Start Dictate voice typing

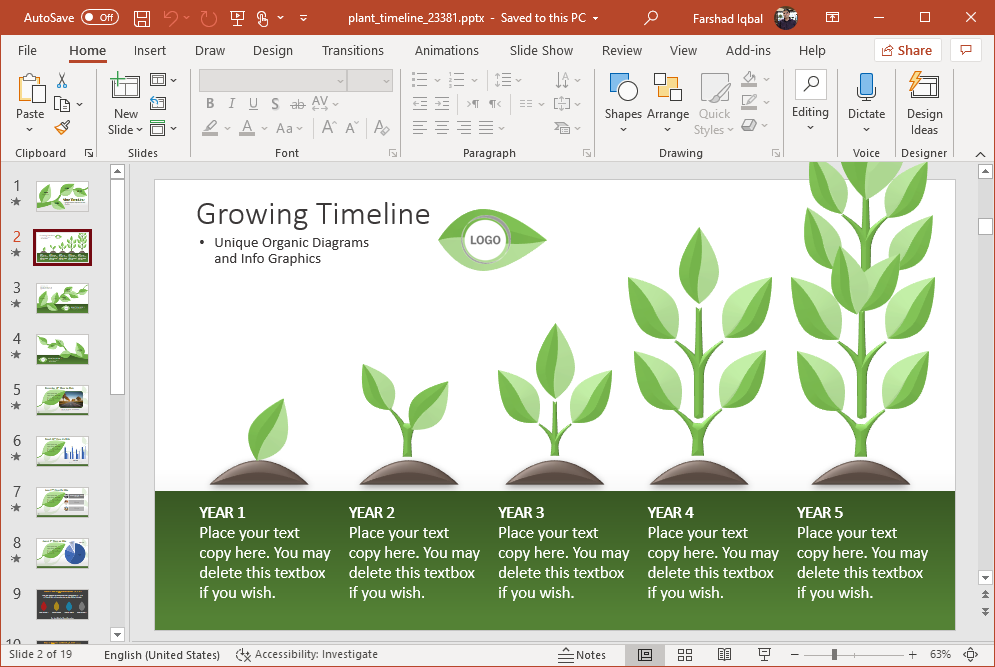click(x=866, y=95)
